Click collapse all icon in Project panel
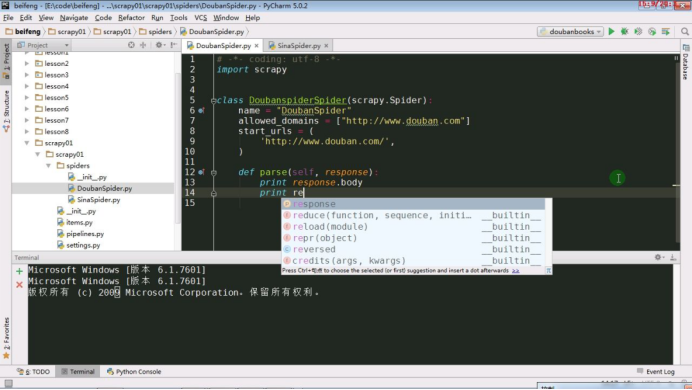This screenshot has height=390, width=692. click(143, 45)
